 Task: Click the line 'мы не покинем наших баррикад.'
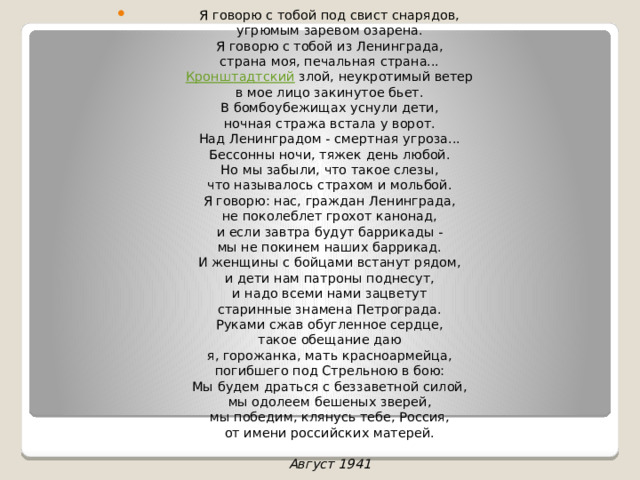[x=329, y=247]
